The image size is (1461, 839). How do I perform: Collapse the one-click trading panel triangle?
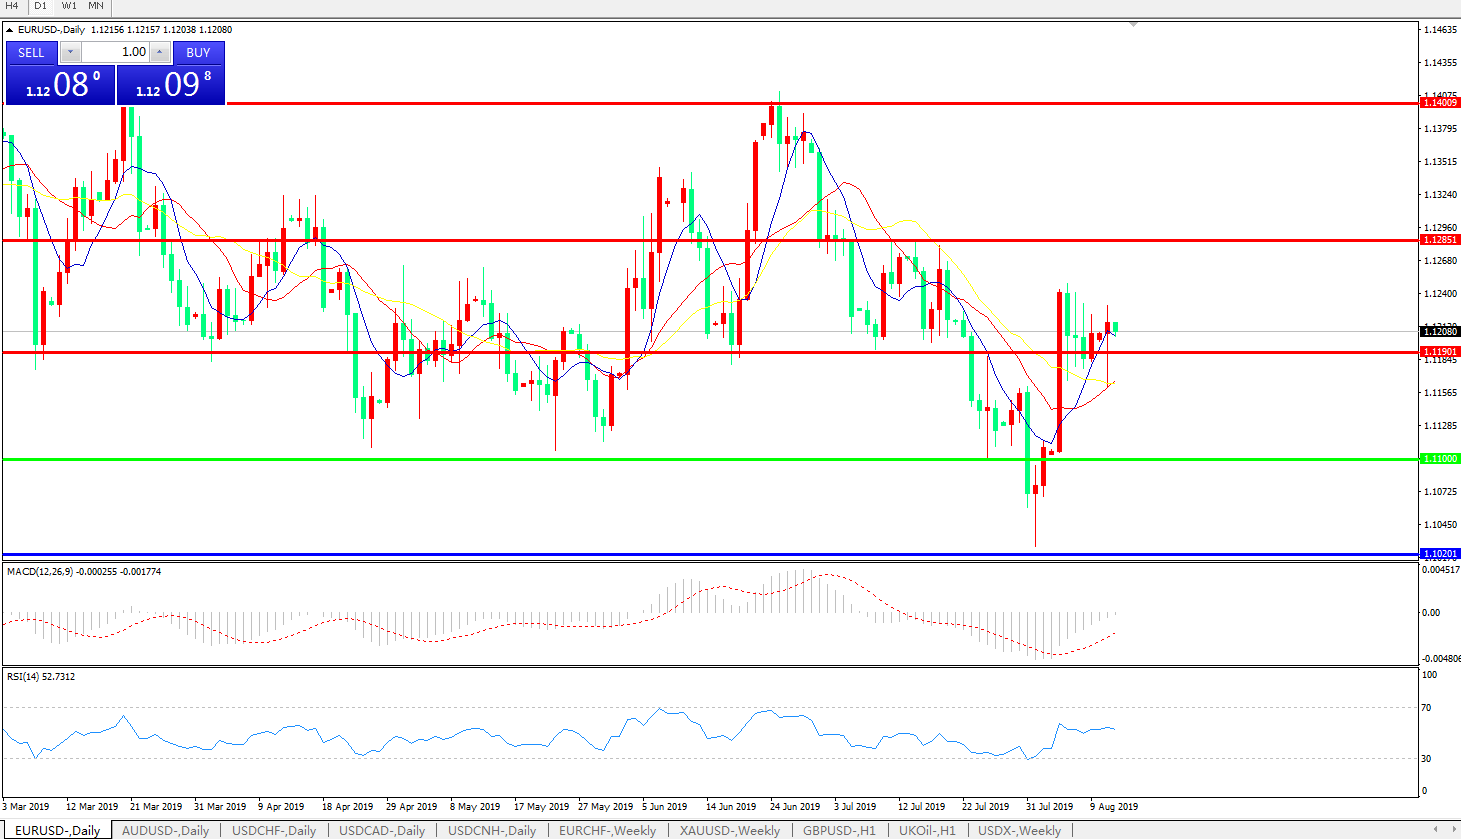[x=9, y=30]
